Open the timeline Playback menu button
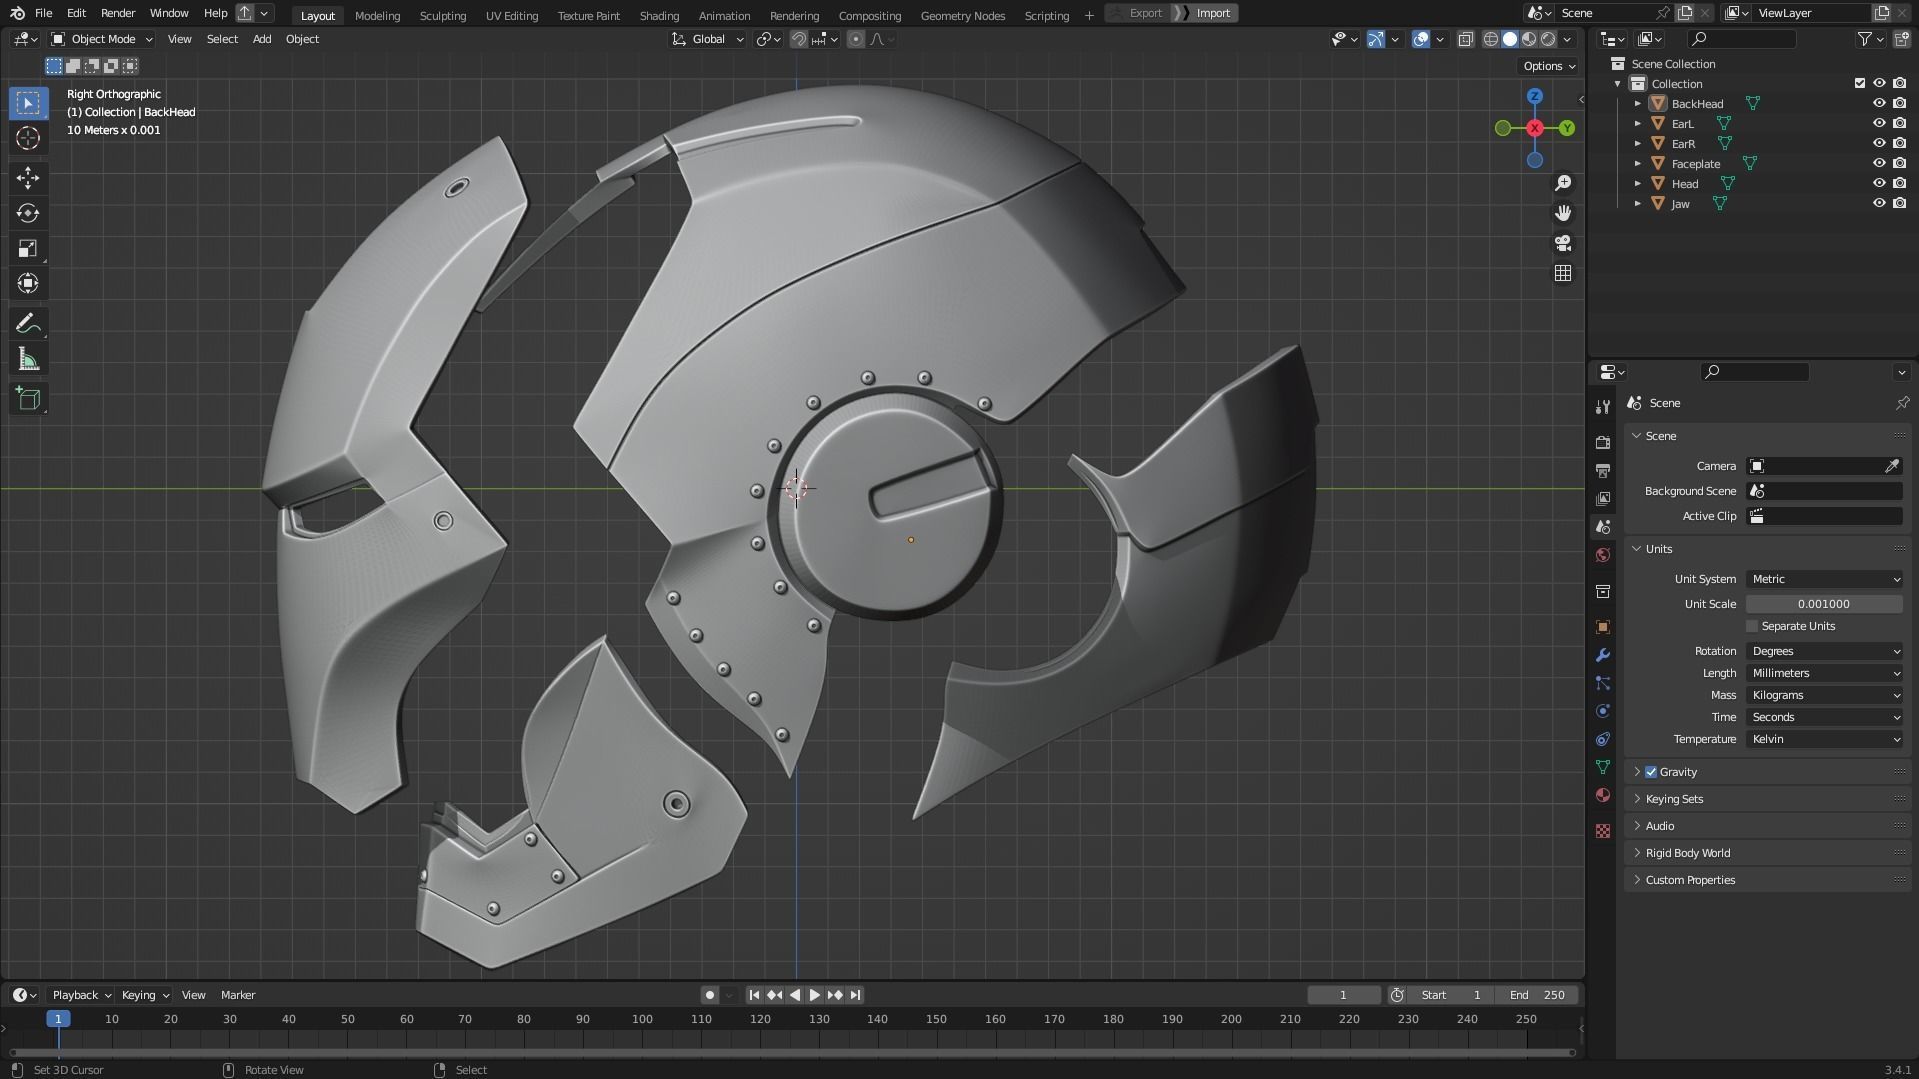The height and width of the screenshot is (1079, 1919). (x=81, y=995)
